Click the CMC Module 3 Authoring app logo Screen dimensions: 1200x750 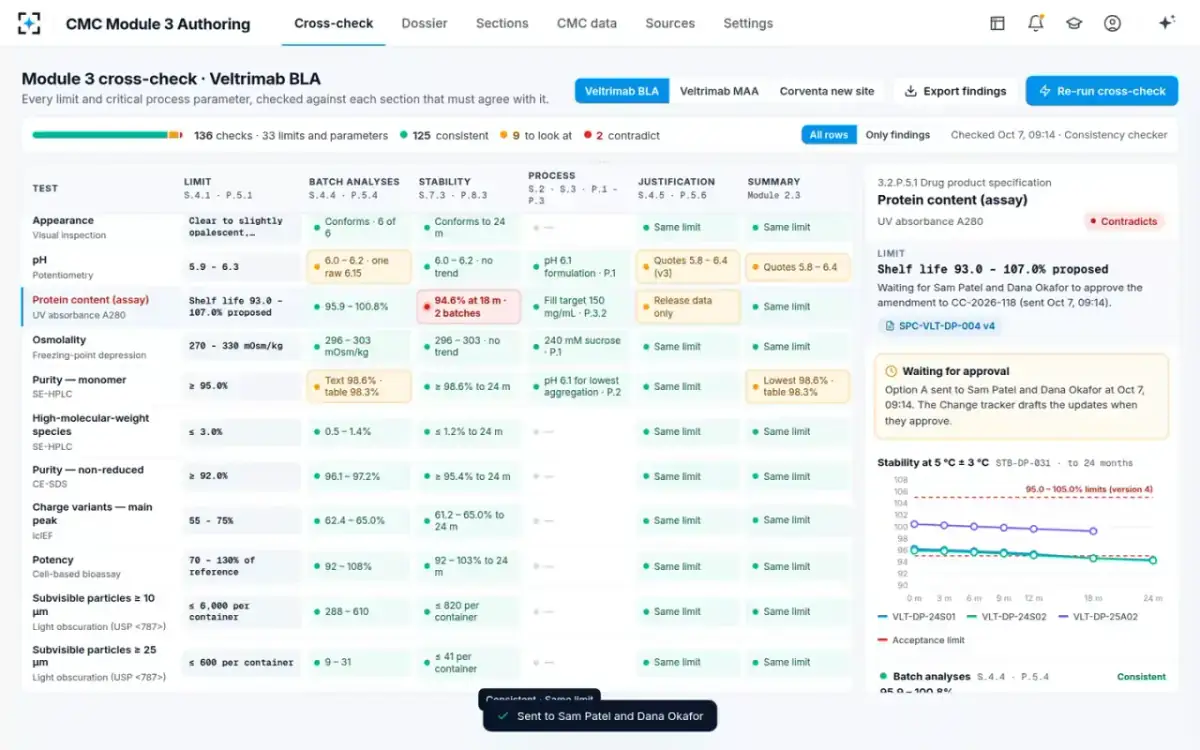[30, 23]
